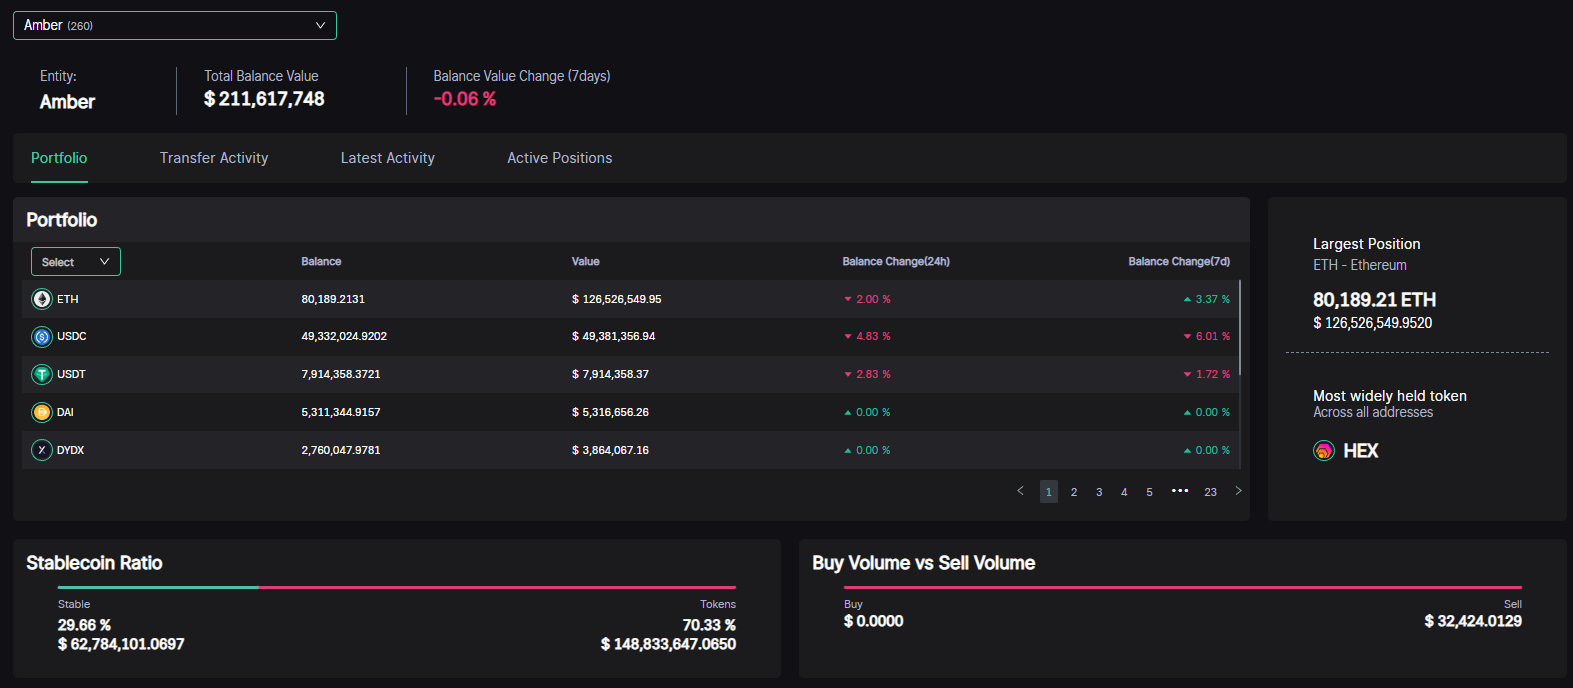Select portfolio page 5
Screen dimensions: 1573x688
1149,492
